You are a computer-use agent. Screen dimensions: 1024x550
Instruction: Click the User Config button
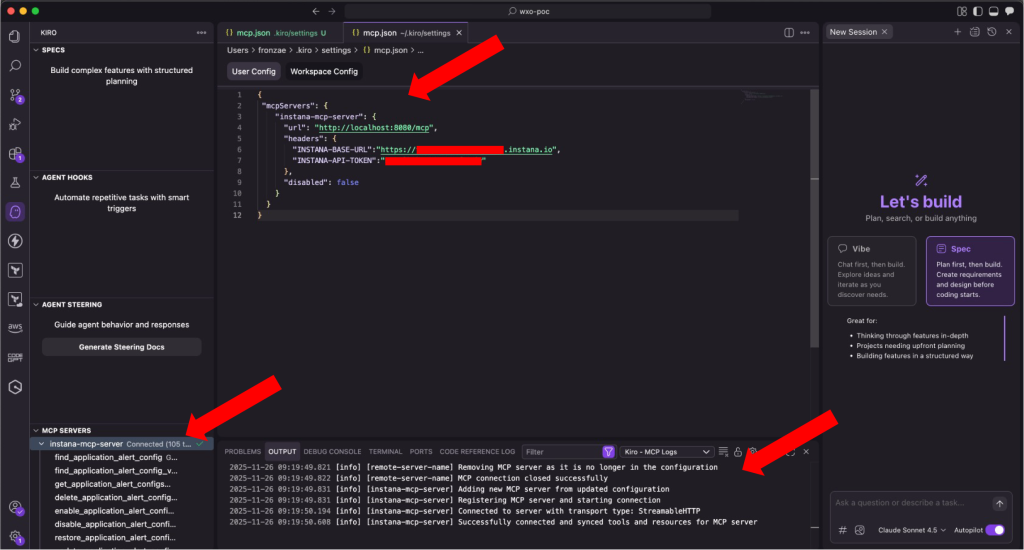coord(253,71)
